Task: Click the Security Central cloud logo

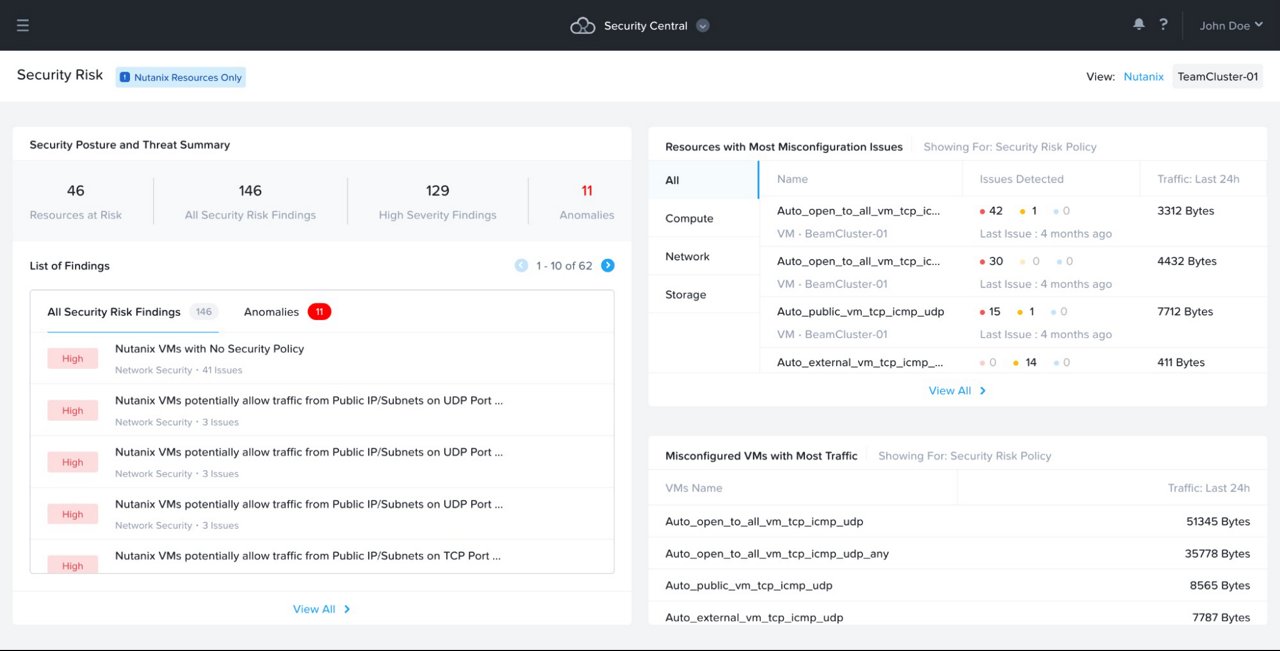Action: tap(580, 24)
